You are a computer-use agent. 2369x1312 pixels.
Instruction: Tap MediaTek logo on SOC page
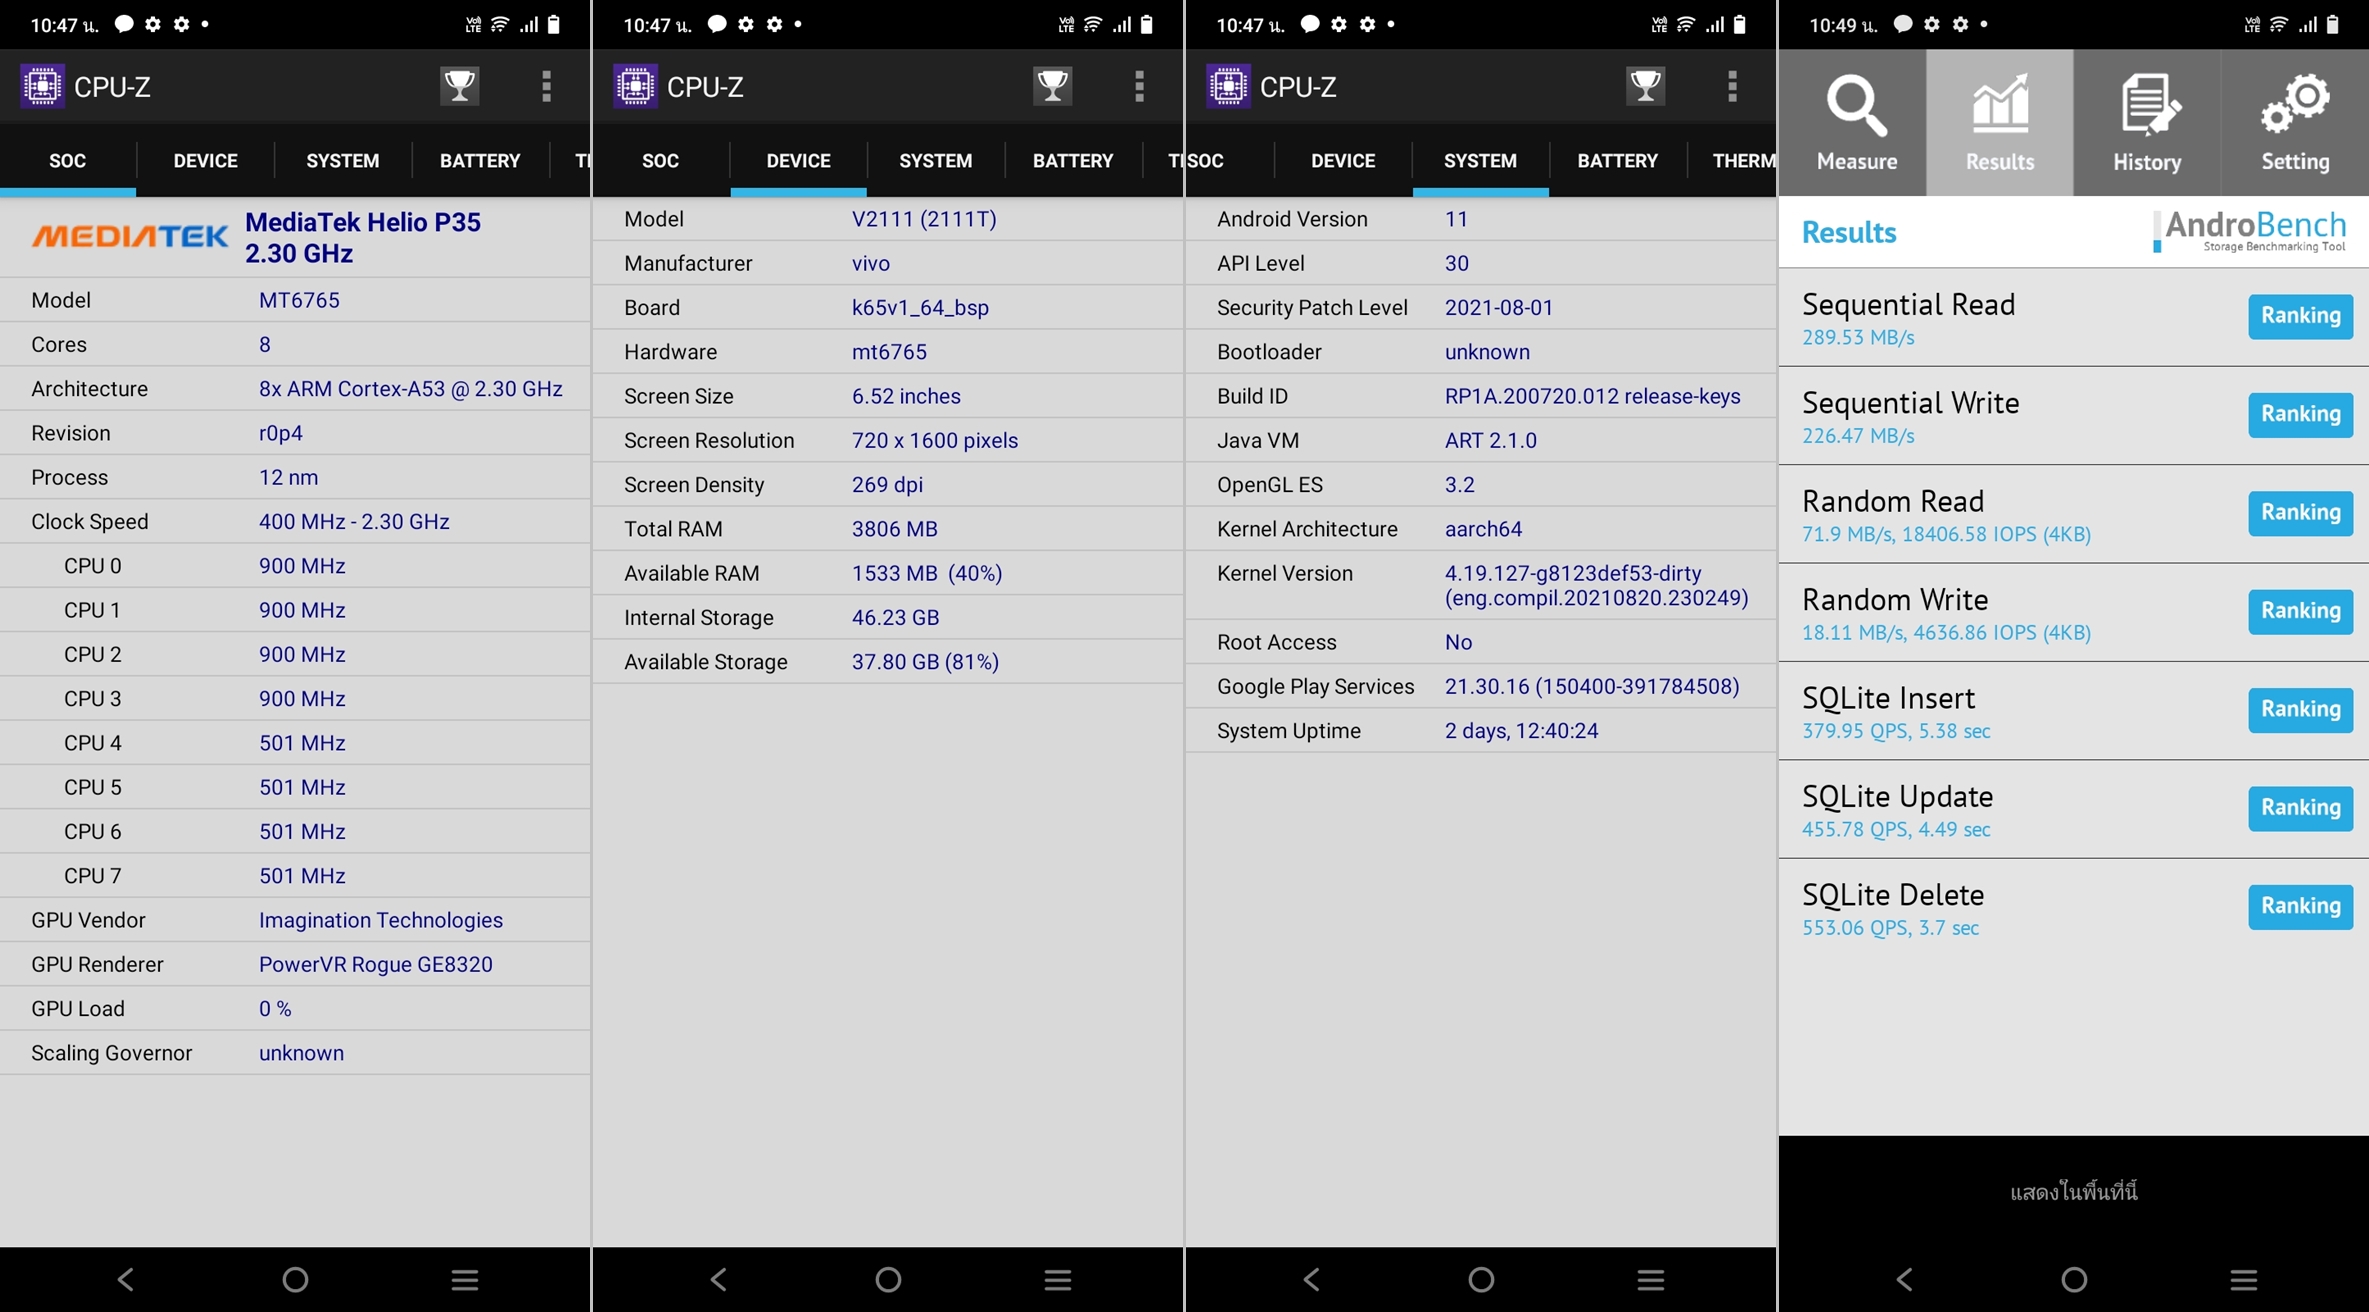130,236
